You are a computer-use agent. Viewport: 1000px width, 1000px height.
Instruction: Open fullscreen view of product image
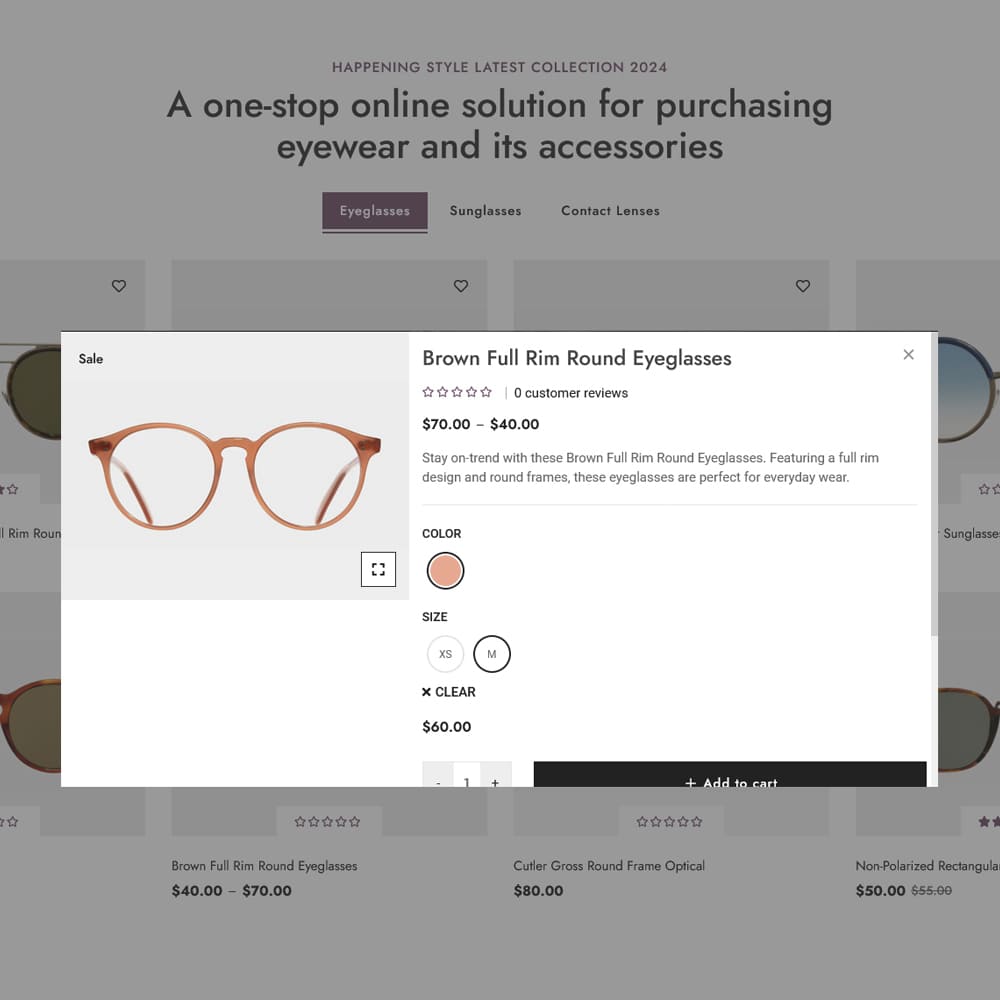tap(378, 569)
